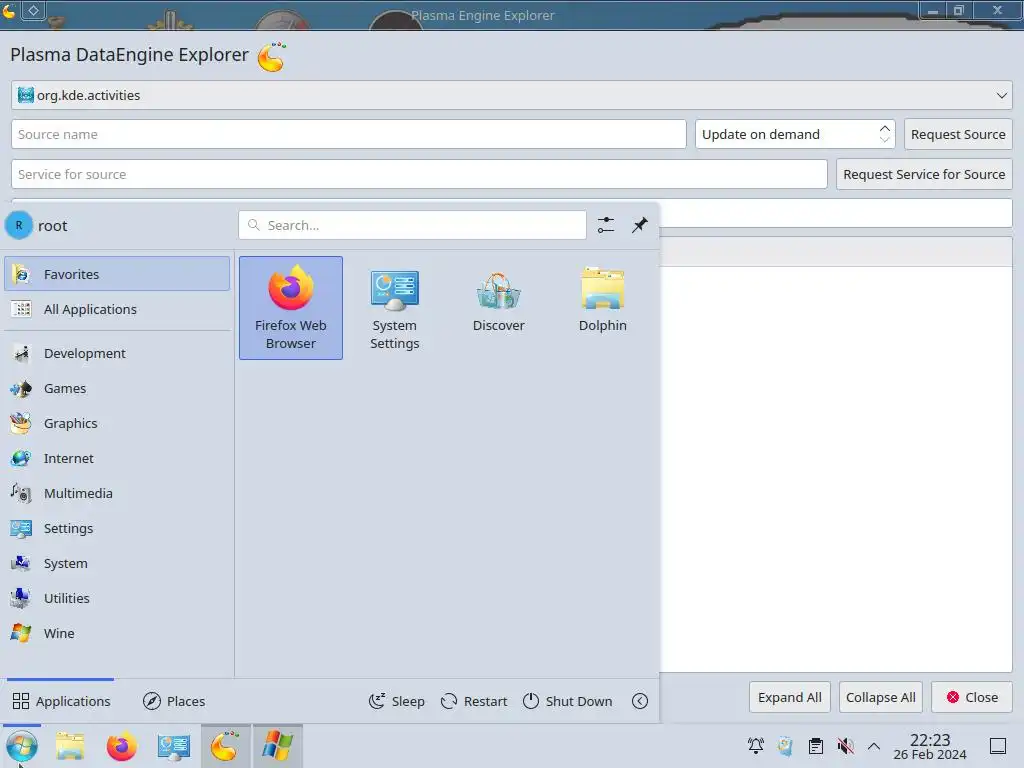Click the Collapse All button
This screenshot has width=1024, height=768.
coord(880,697)
